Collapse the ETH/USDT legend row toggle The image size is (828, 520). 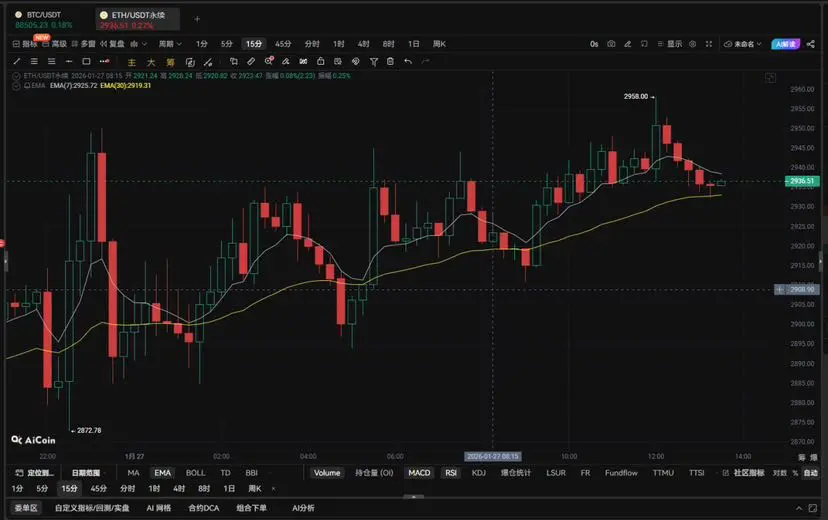pyautogui.click(x=16, y=76)
